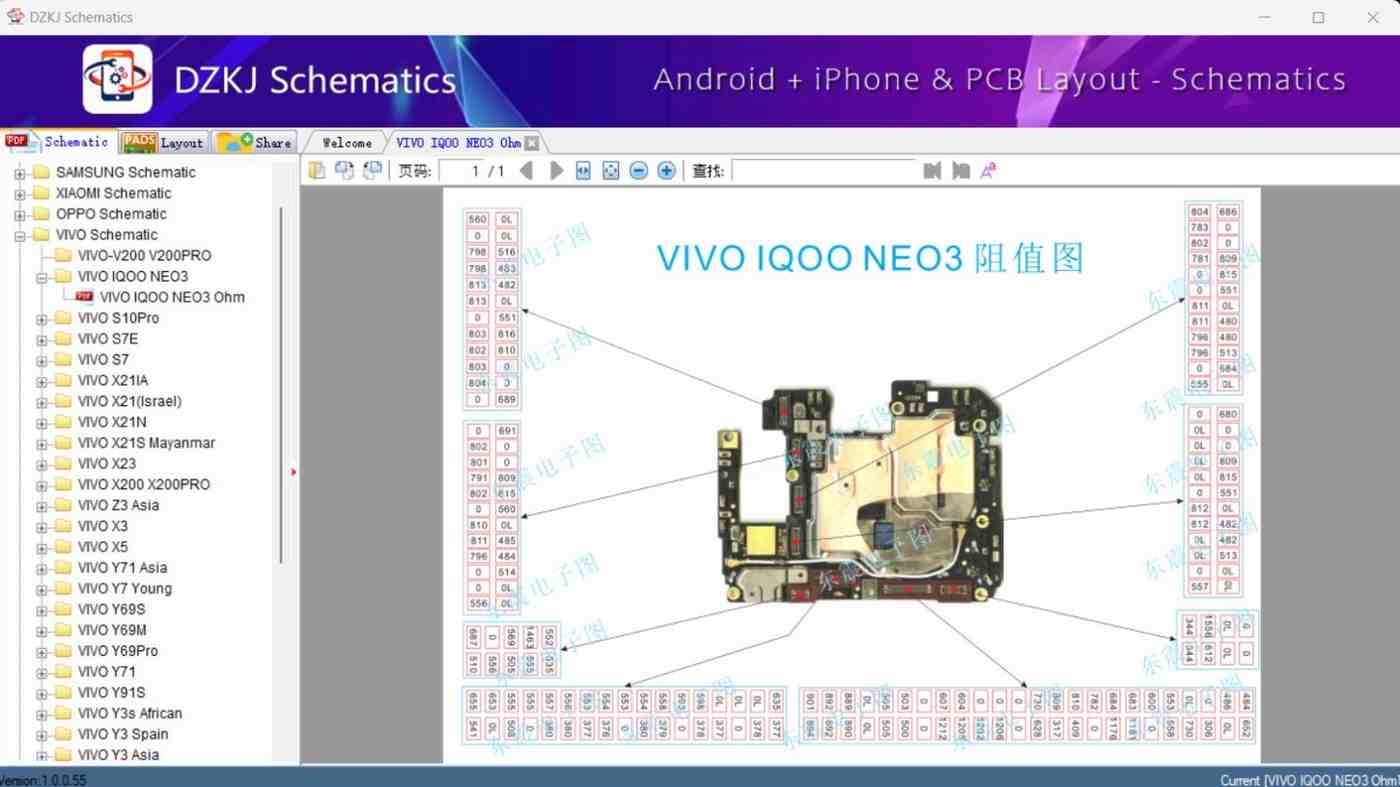Zoom out with the minus icon
1400x787 pixels.
[x=639, y=171]
